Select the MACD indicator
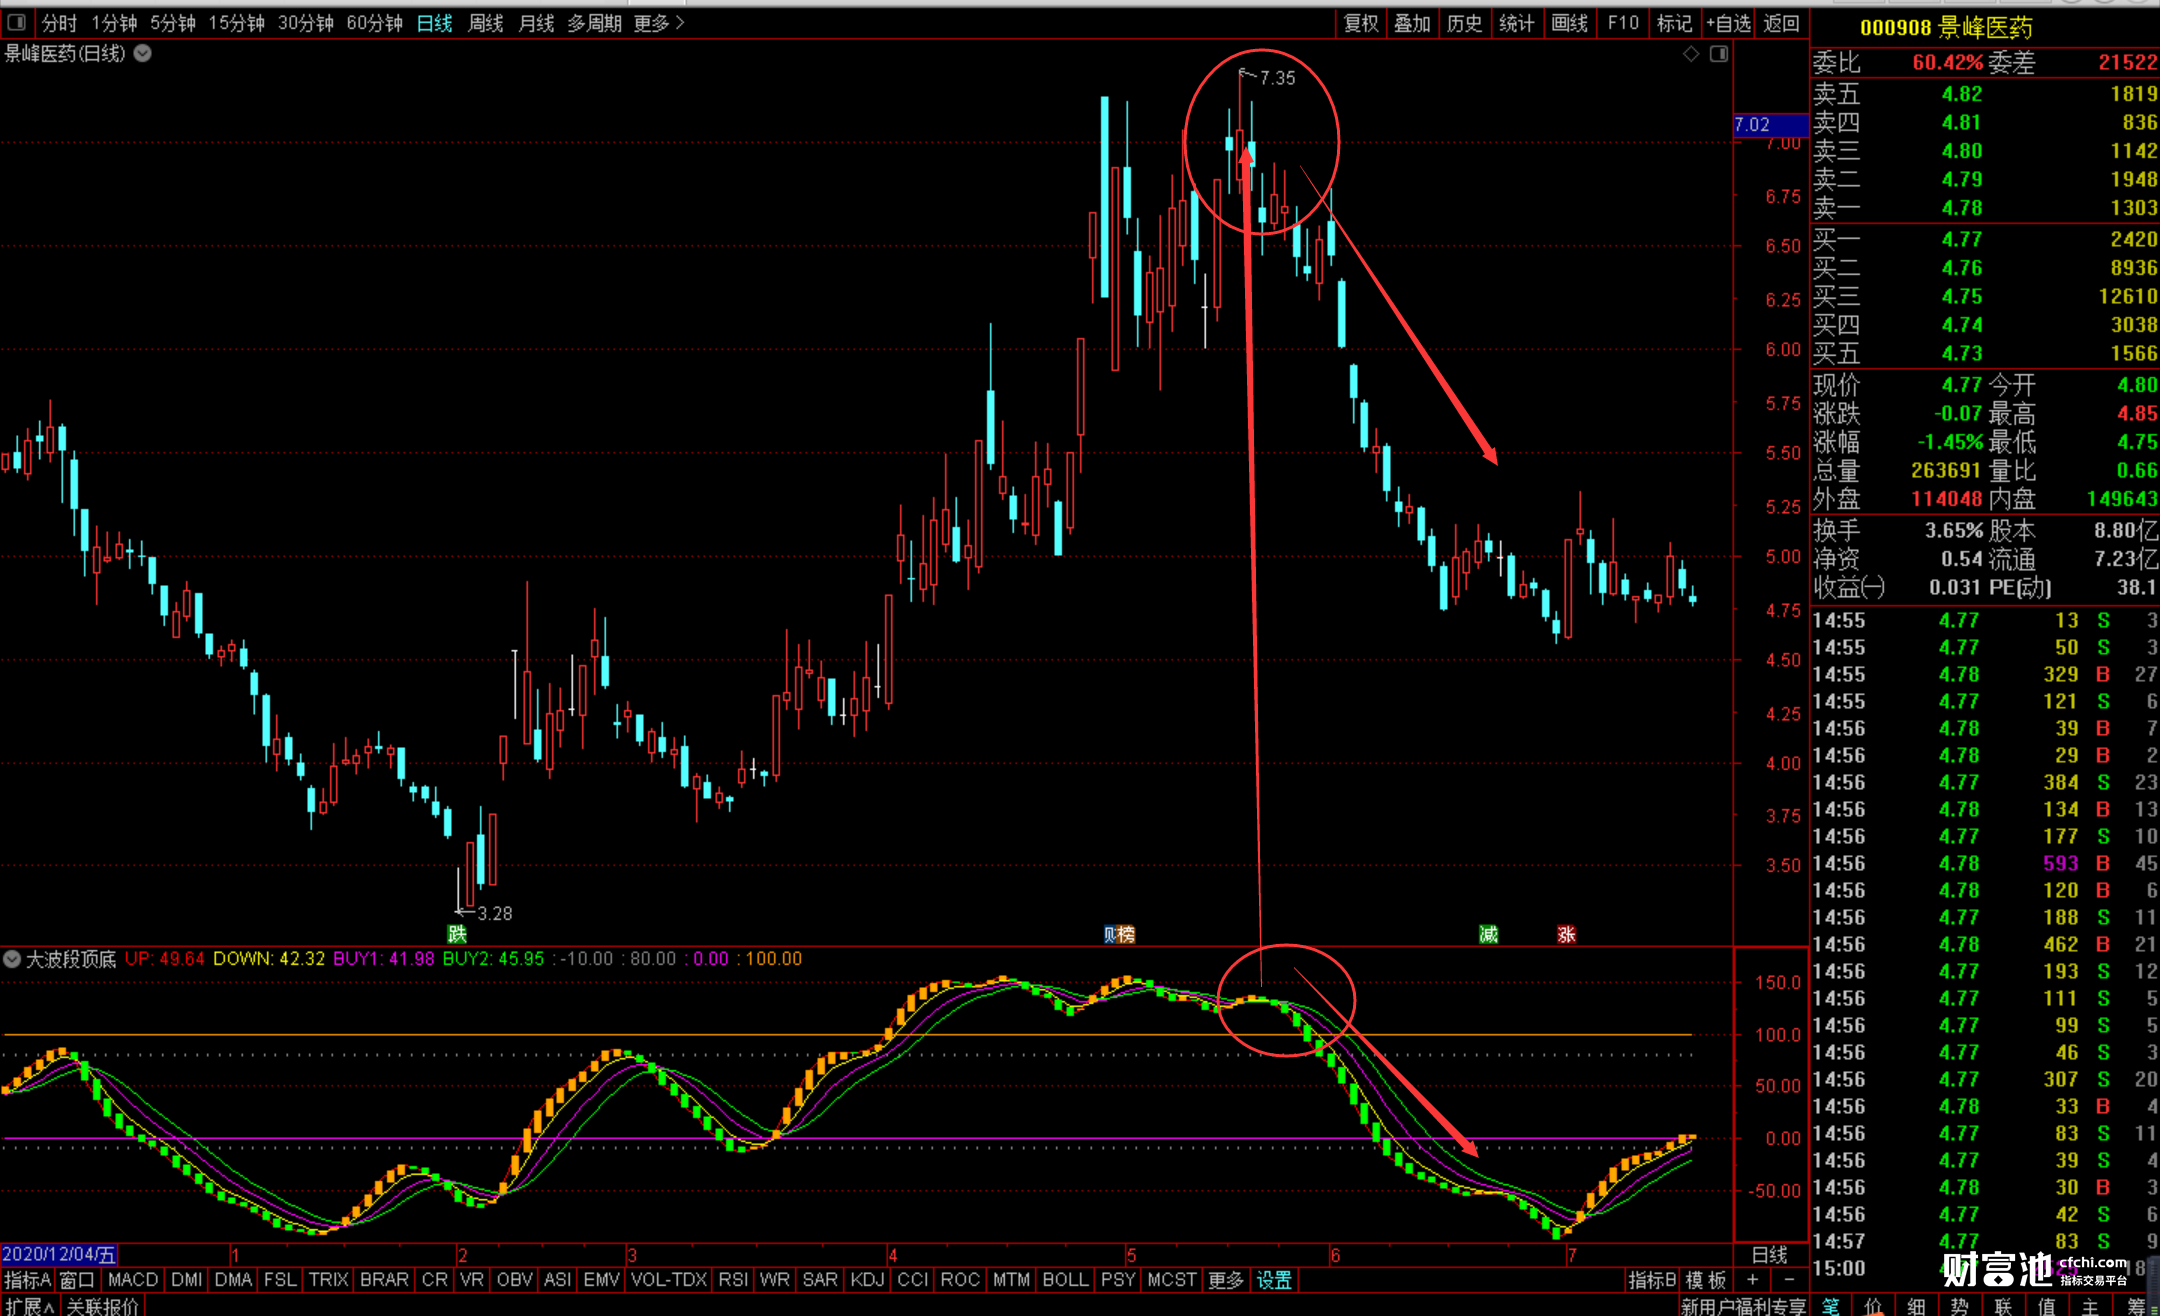This screenshot has width=2160, height=1316. [132, 1280]
